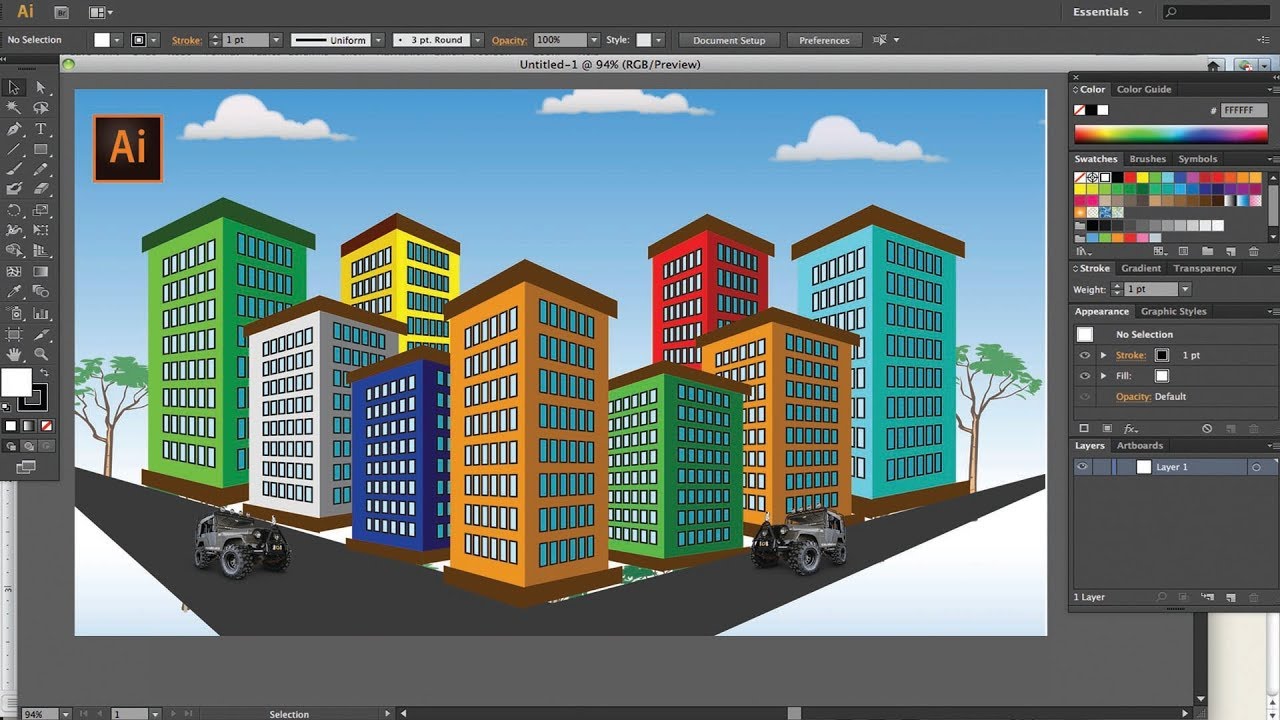Image resolution: width=1280 pixels, height=720 pixels.
Task: Click the Document Setup button
Action: 729,40
